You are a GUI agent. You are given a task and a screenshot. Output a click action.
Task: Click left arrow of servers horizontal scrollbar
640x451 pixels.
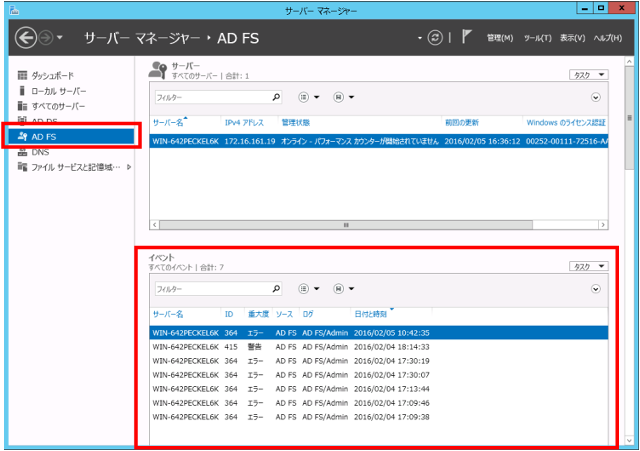pos(154,225)
